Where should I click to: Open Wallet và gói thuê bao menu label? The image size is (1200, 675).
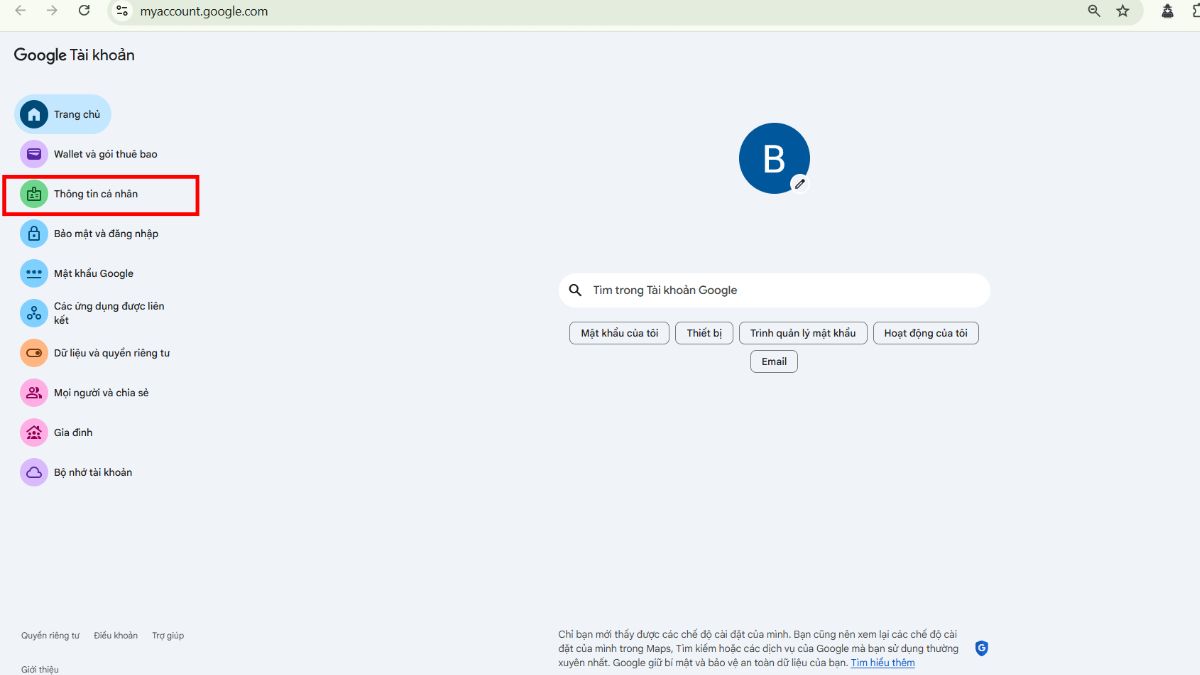pos(106,154)
